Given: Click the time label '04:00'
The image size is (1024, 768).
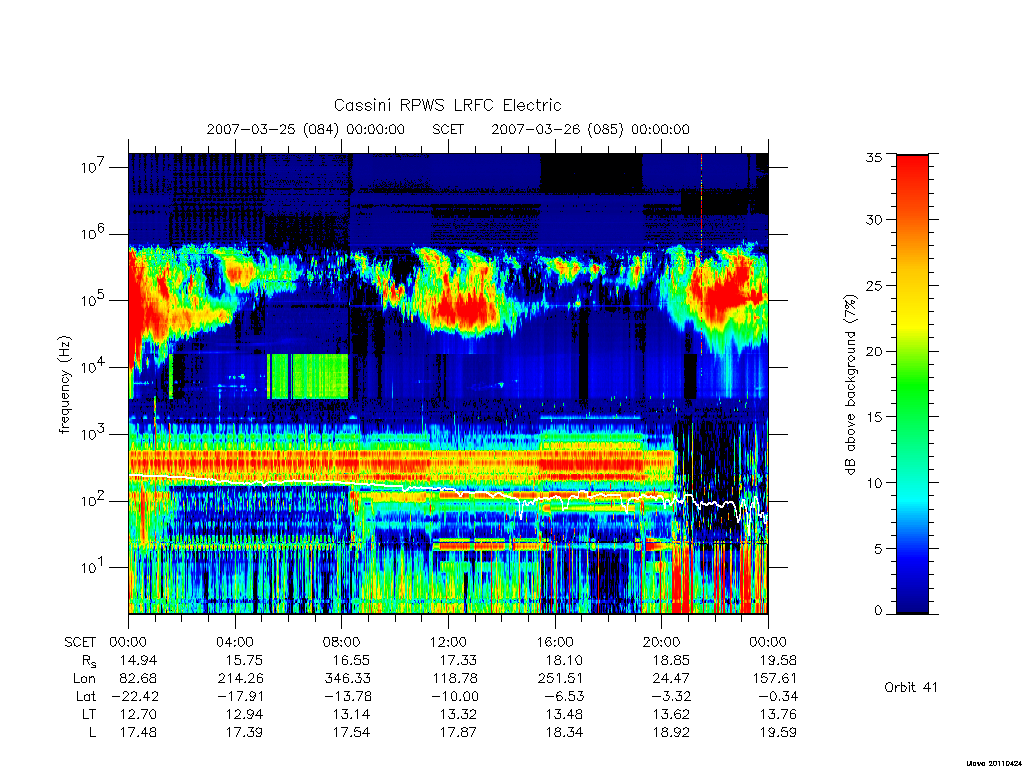Looking at the screenshot, I should (x=235, y=642).
